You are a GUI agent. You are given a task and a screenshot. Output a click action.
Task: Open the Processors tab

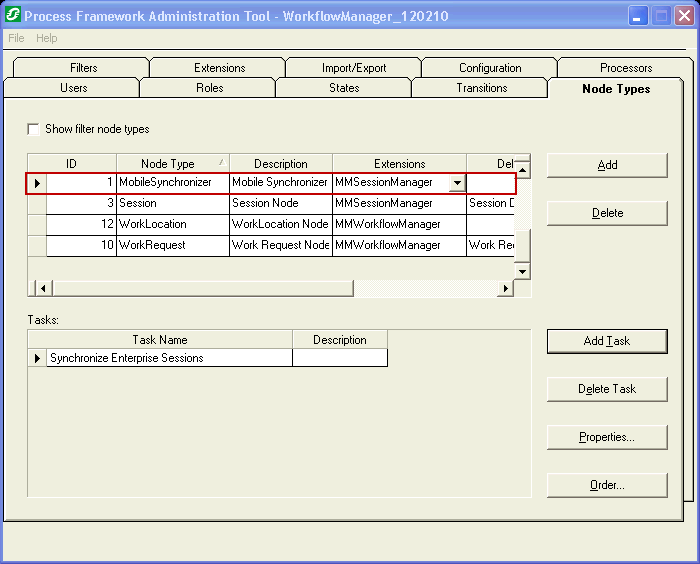tap(625, 68)
